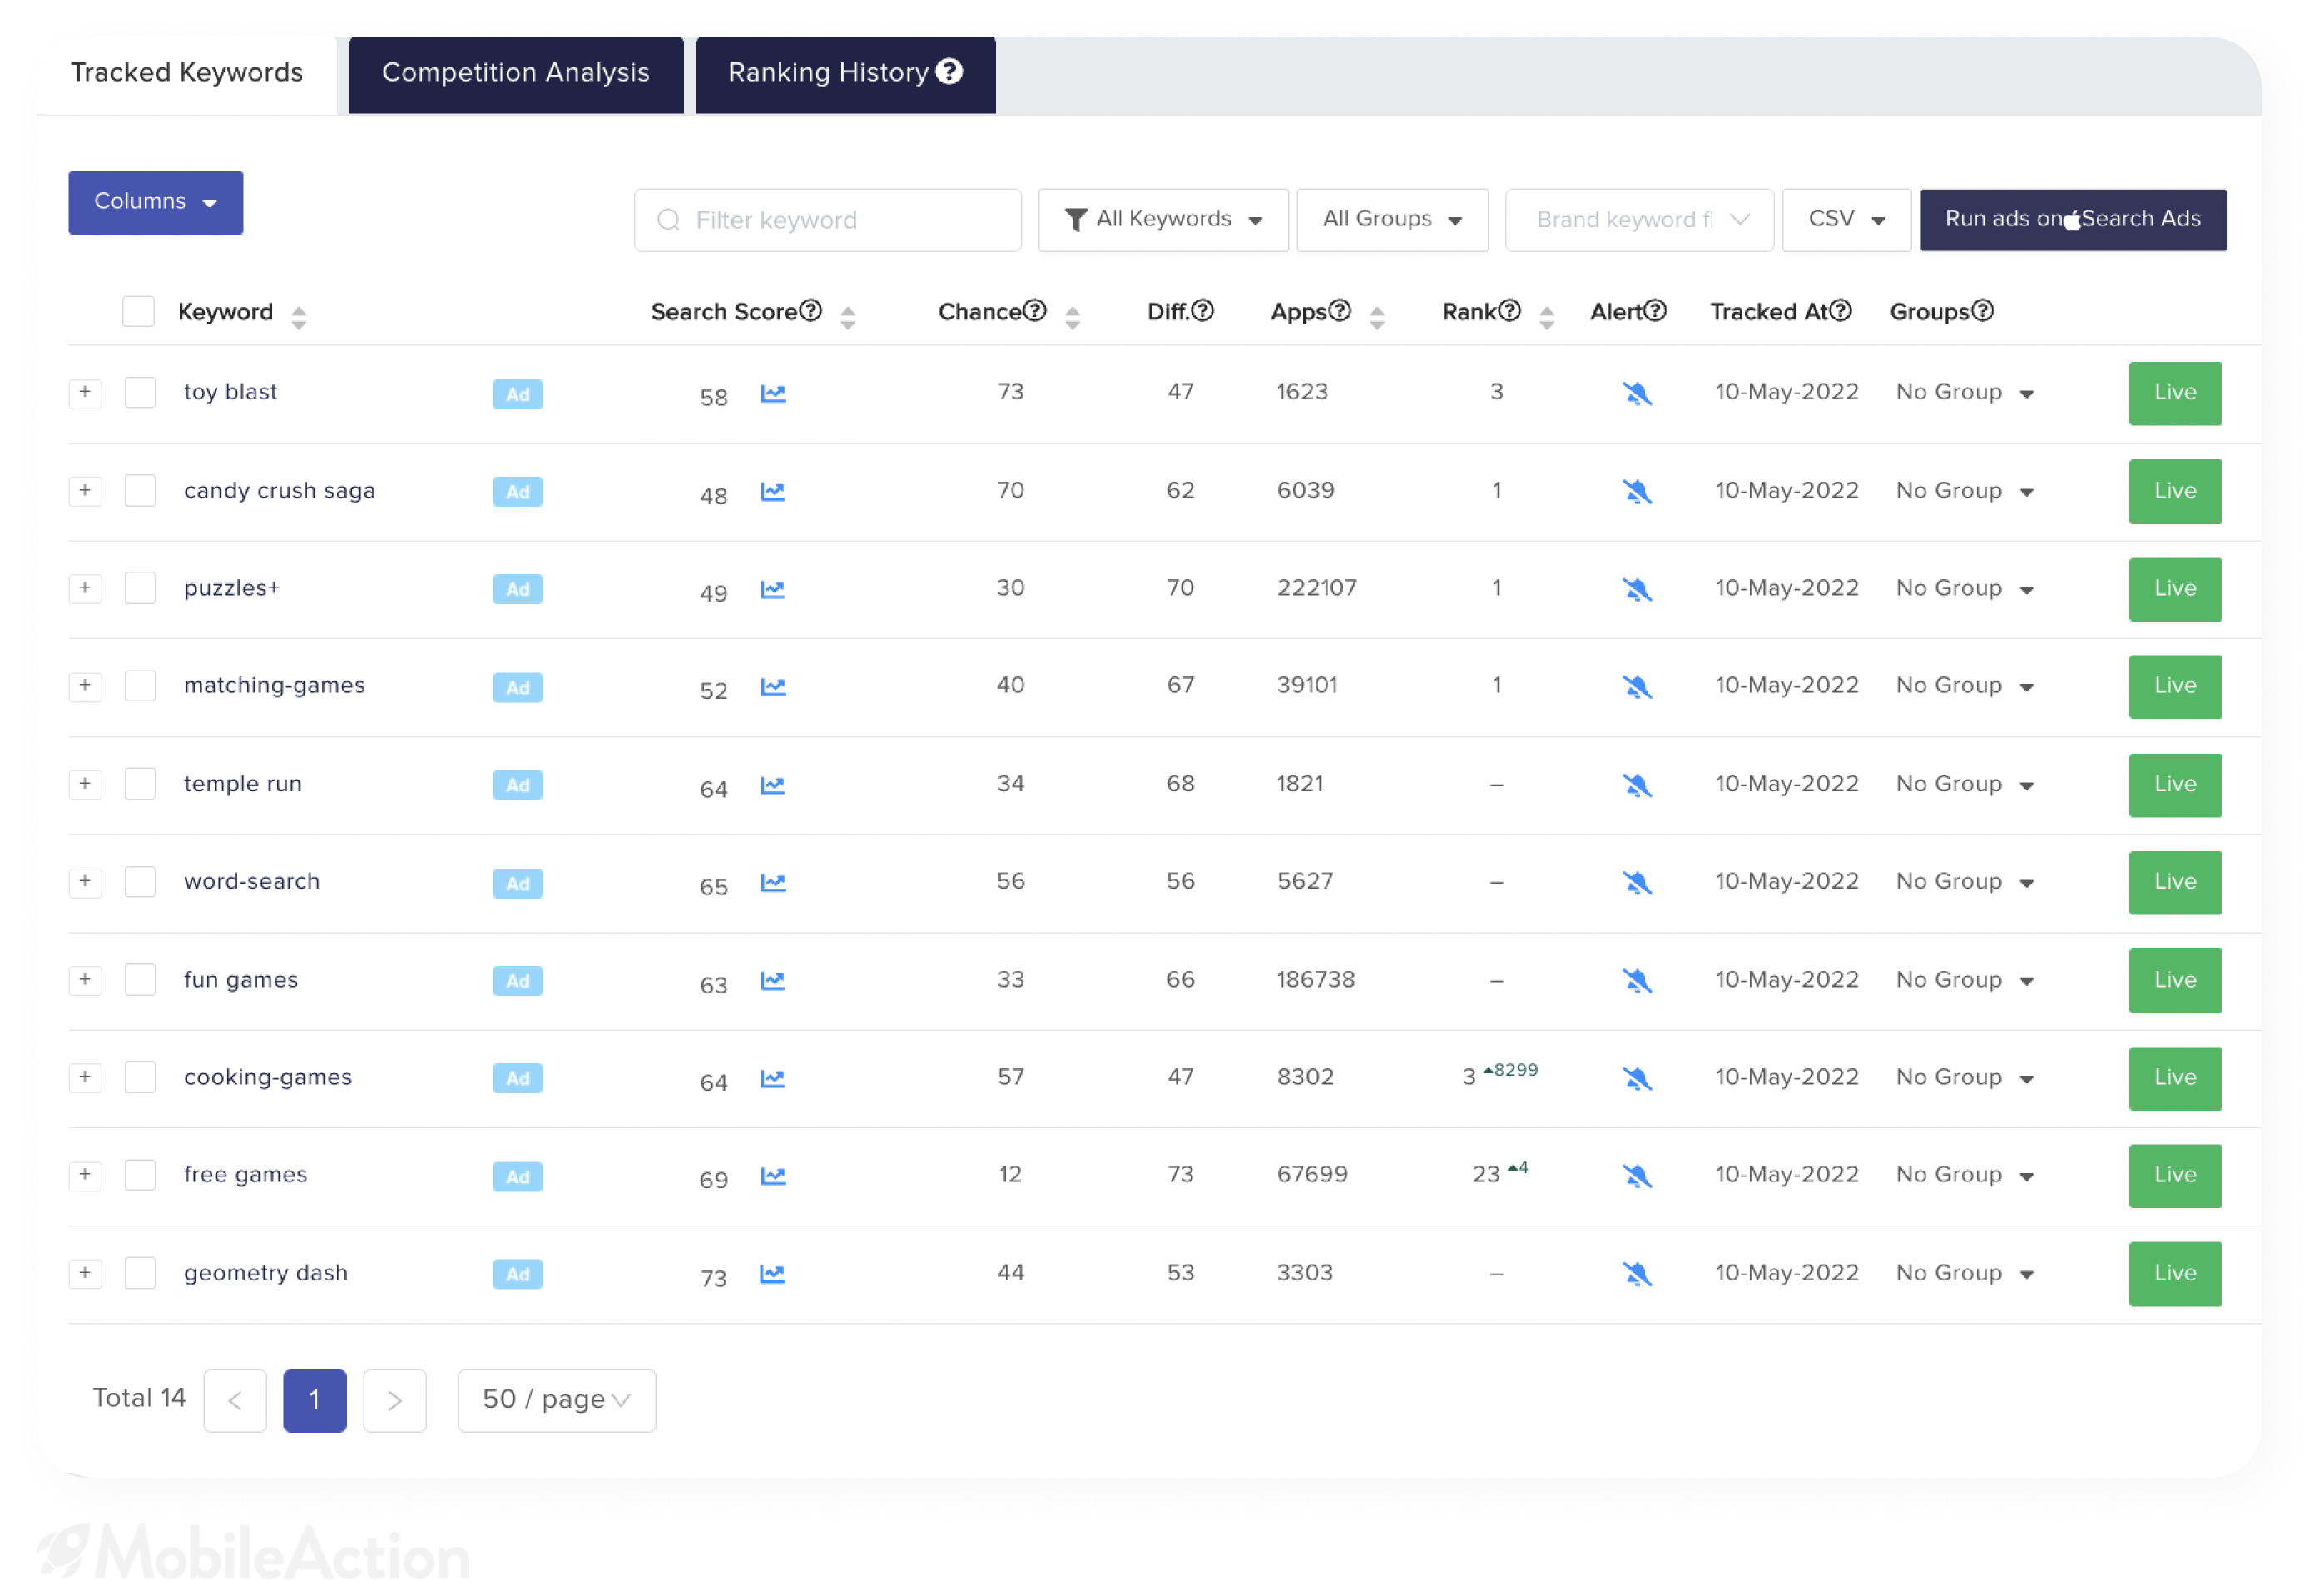
Task: Open No Group dropdown for free games
Action: (1965, 1175)
